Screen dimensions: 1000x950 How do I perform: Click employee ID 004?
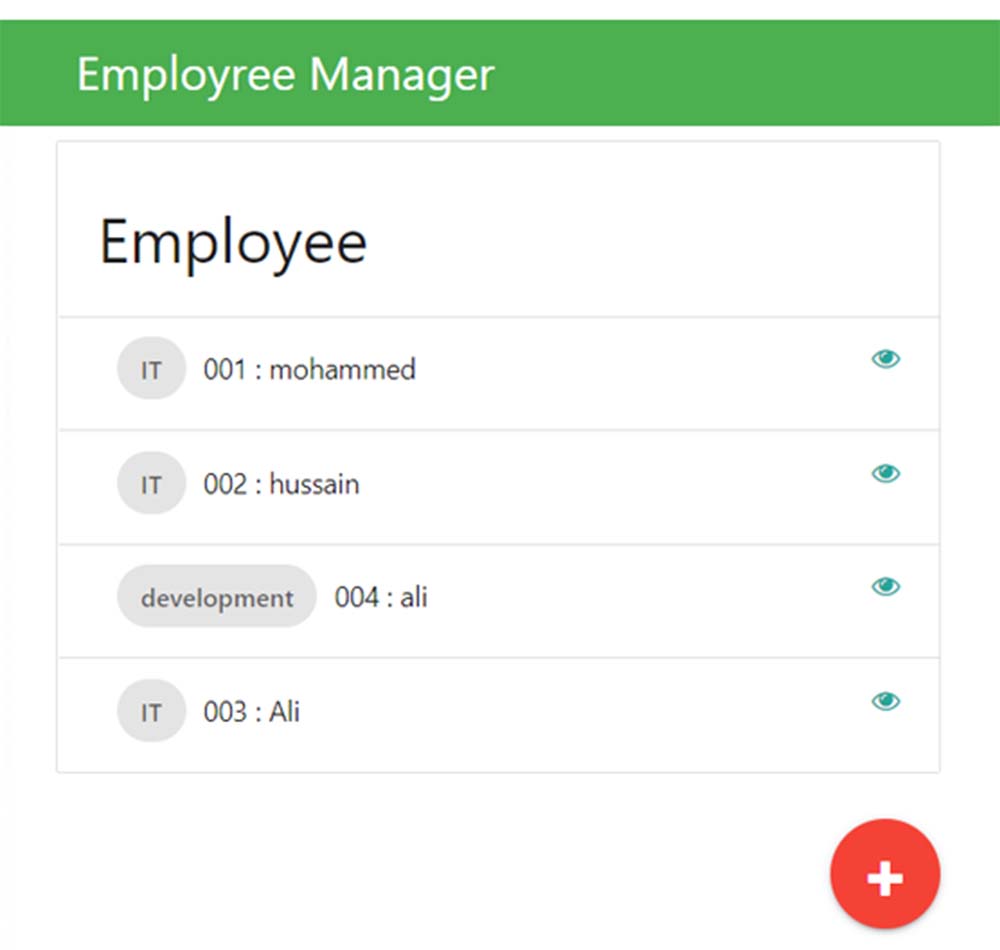(356, 598)
